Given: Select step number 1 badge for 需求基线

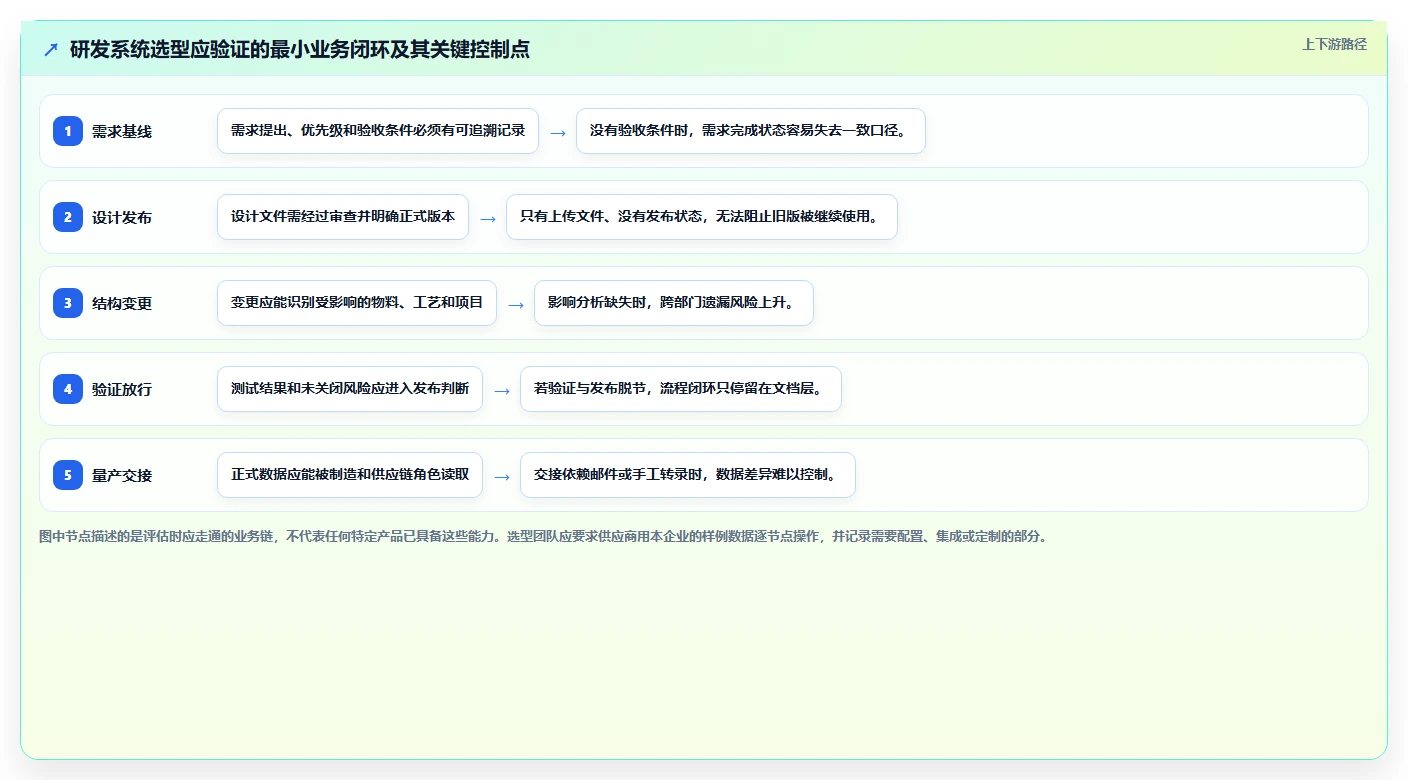Looking at the screenshot, I should pos(68,131).
